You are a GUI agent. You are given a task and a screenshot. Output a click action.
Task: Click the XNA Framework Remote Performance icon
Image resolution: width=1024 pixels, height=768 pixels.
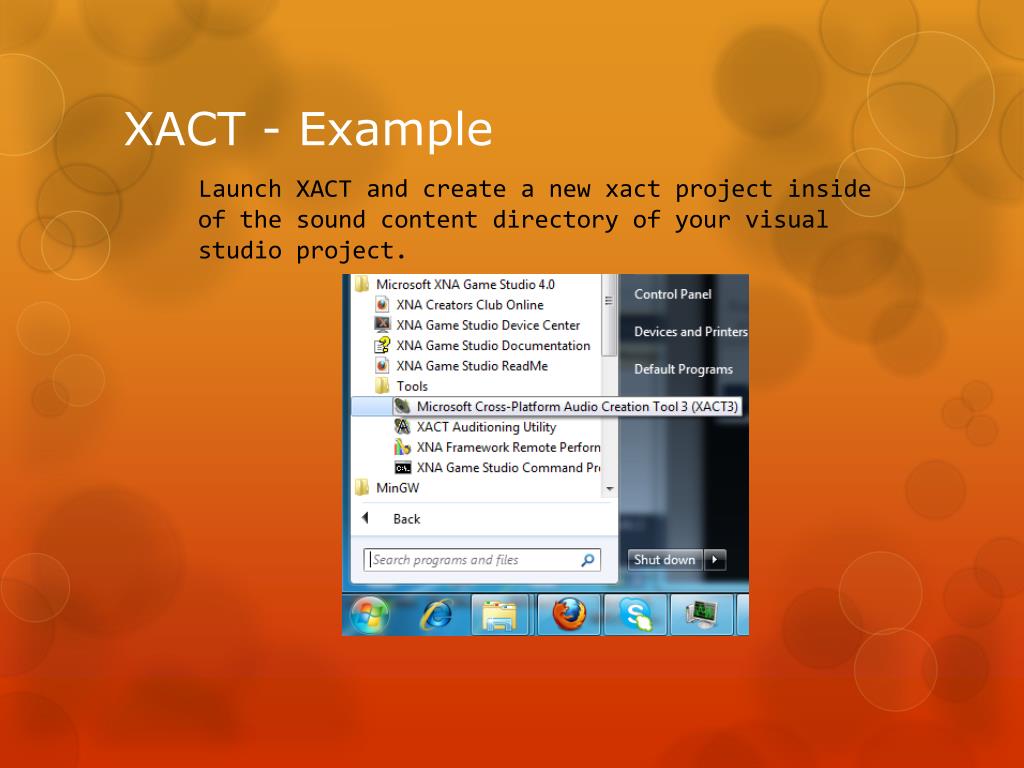[402, 447]
